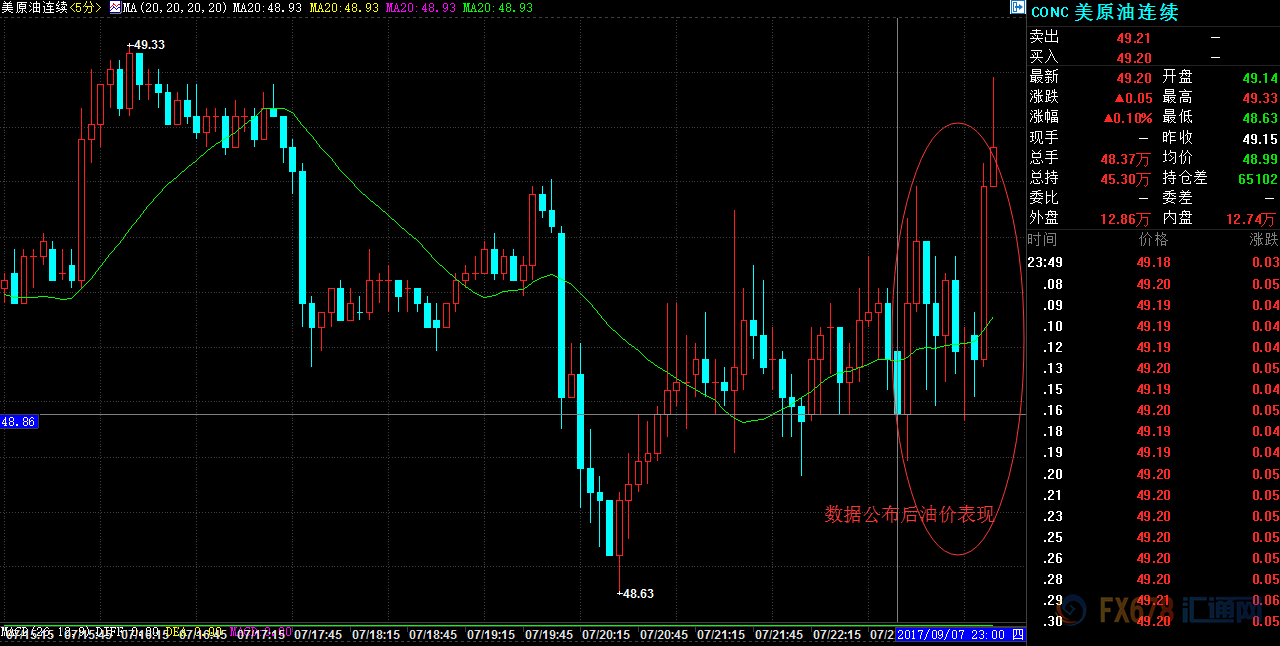Viewport: 1280px width, 646px height.
Task: Open the <5分> period selector
Action: [x=84, y=8]
